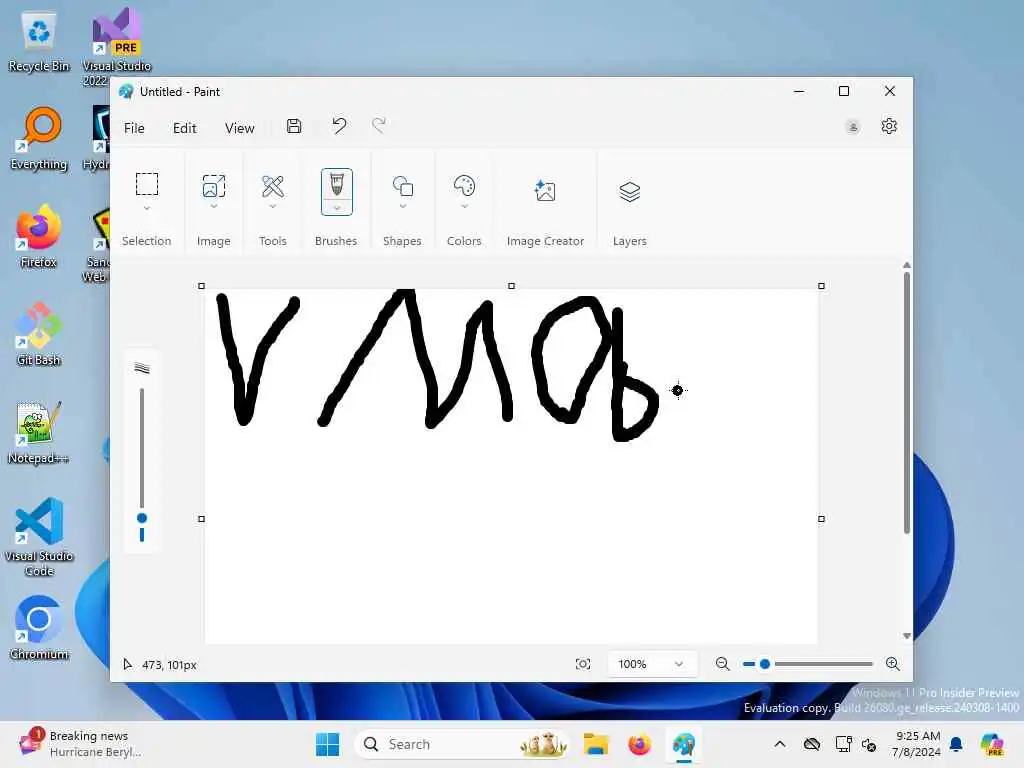Click the Image Creator label
1024x768 pixels.
(x=545, y=241)
